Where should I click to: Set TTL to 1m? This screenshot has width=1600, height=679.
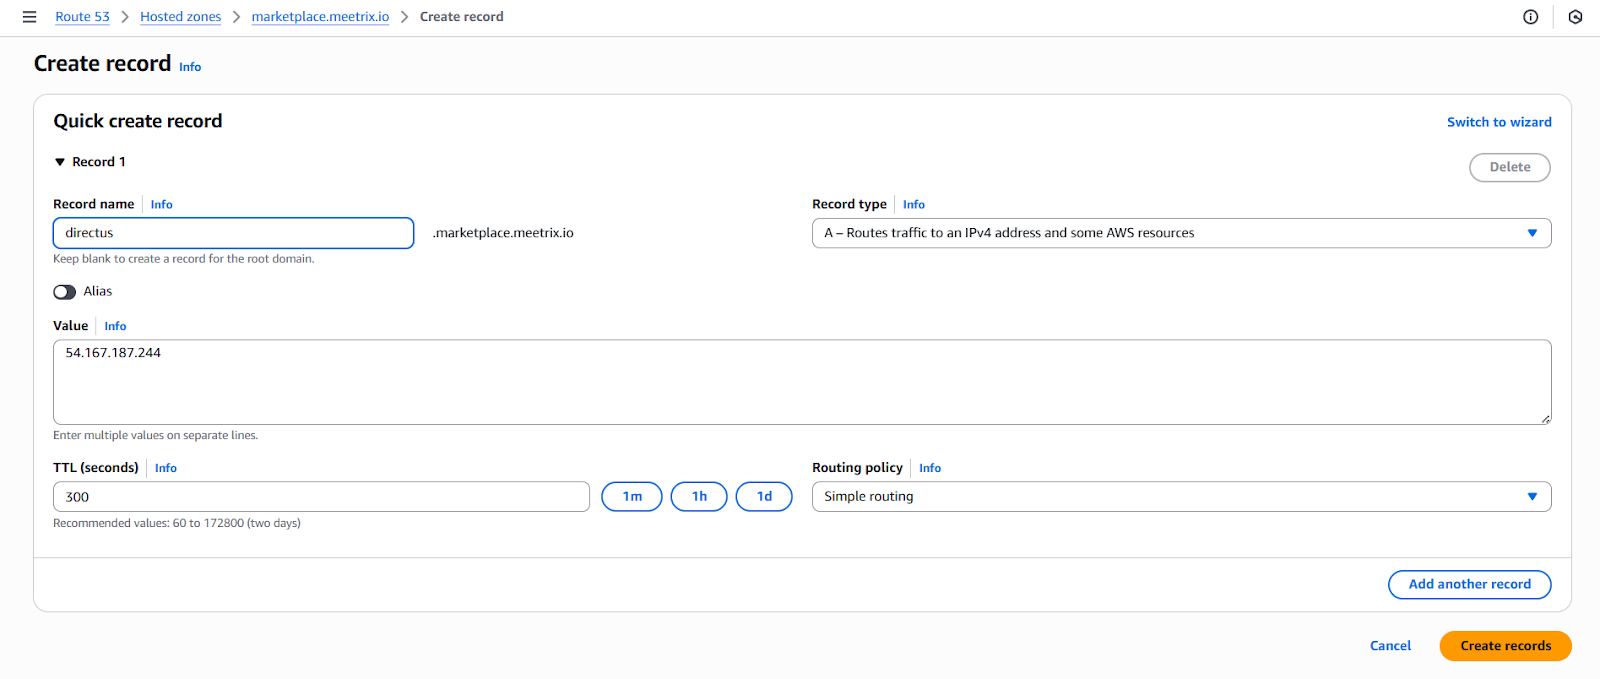[632, 497]
